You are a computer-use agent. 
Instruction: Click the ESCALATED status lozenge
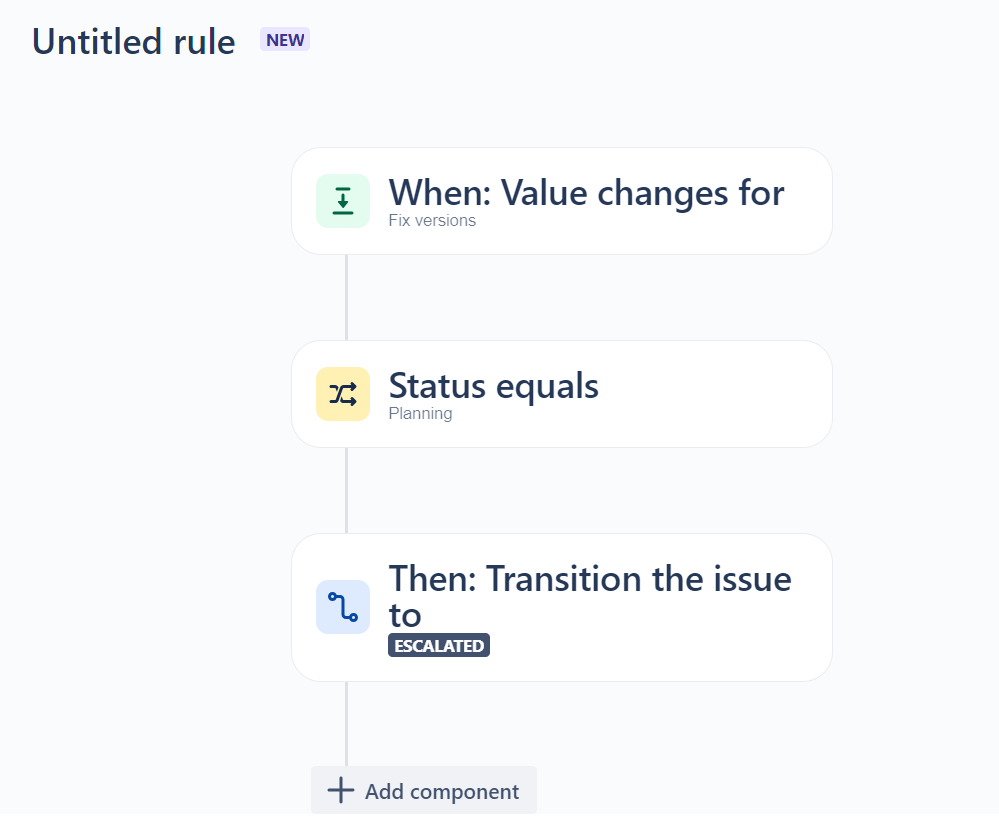(438, 645)
